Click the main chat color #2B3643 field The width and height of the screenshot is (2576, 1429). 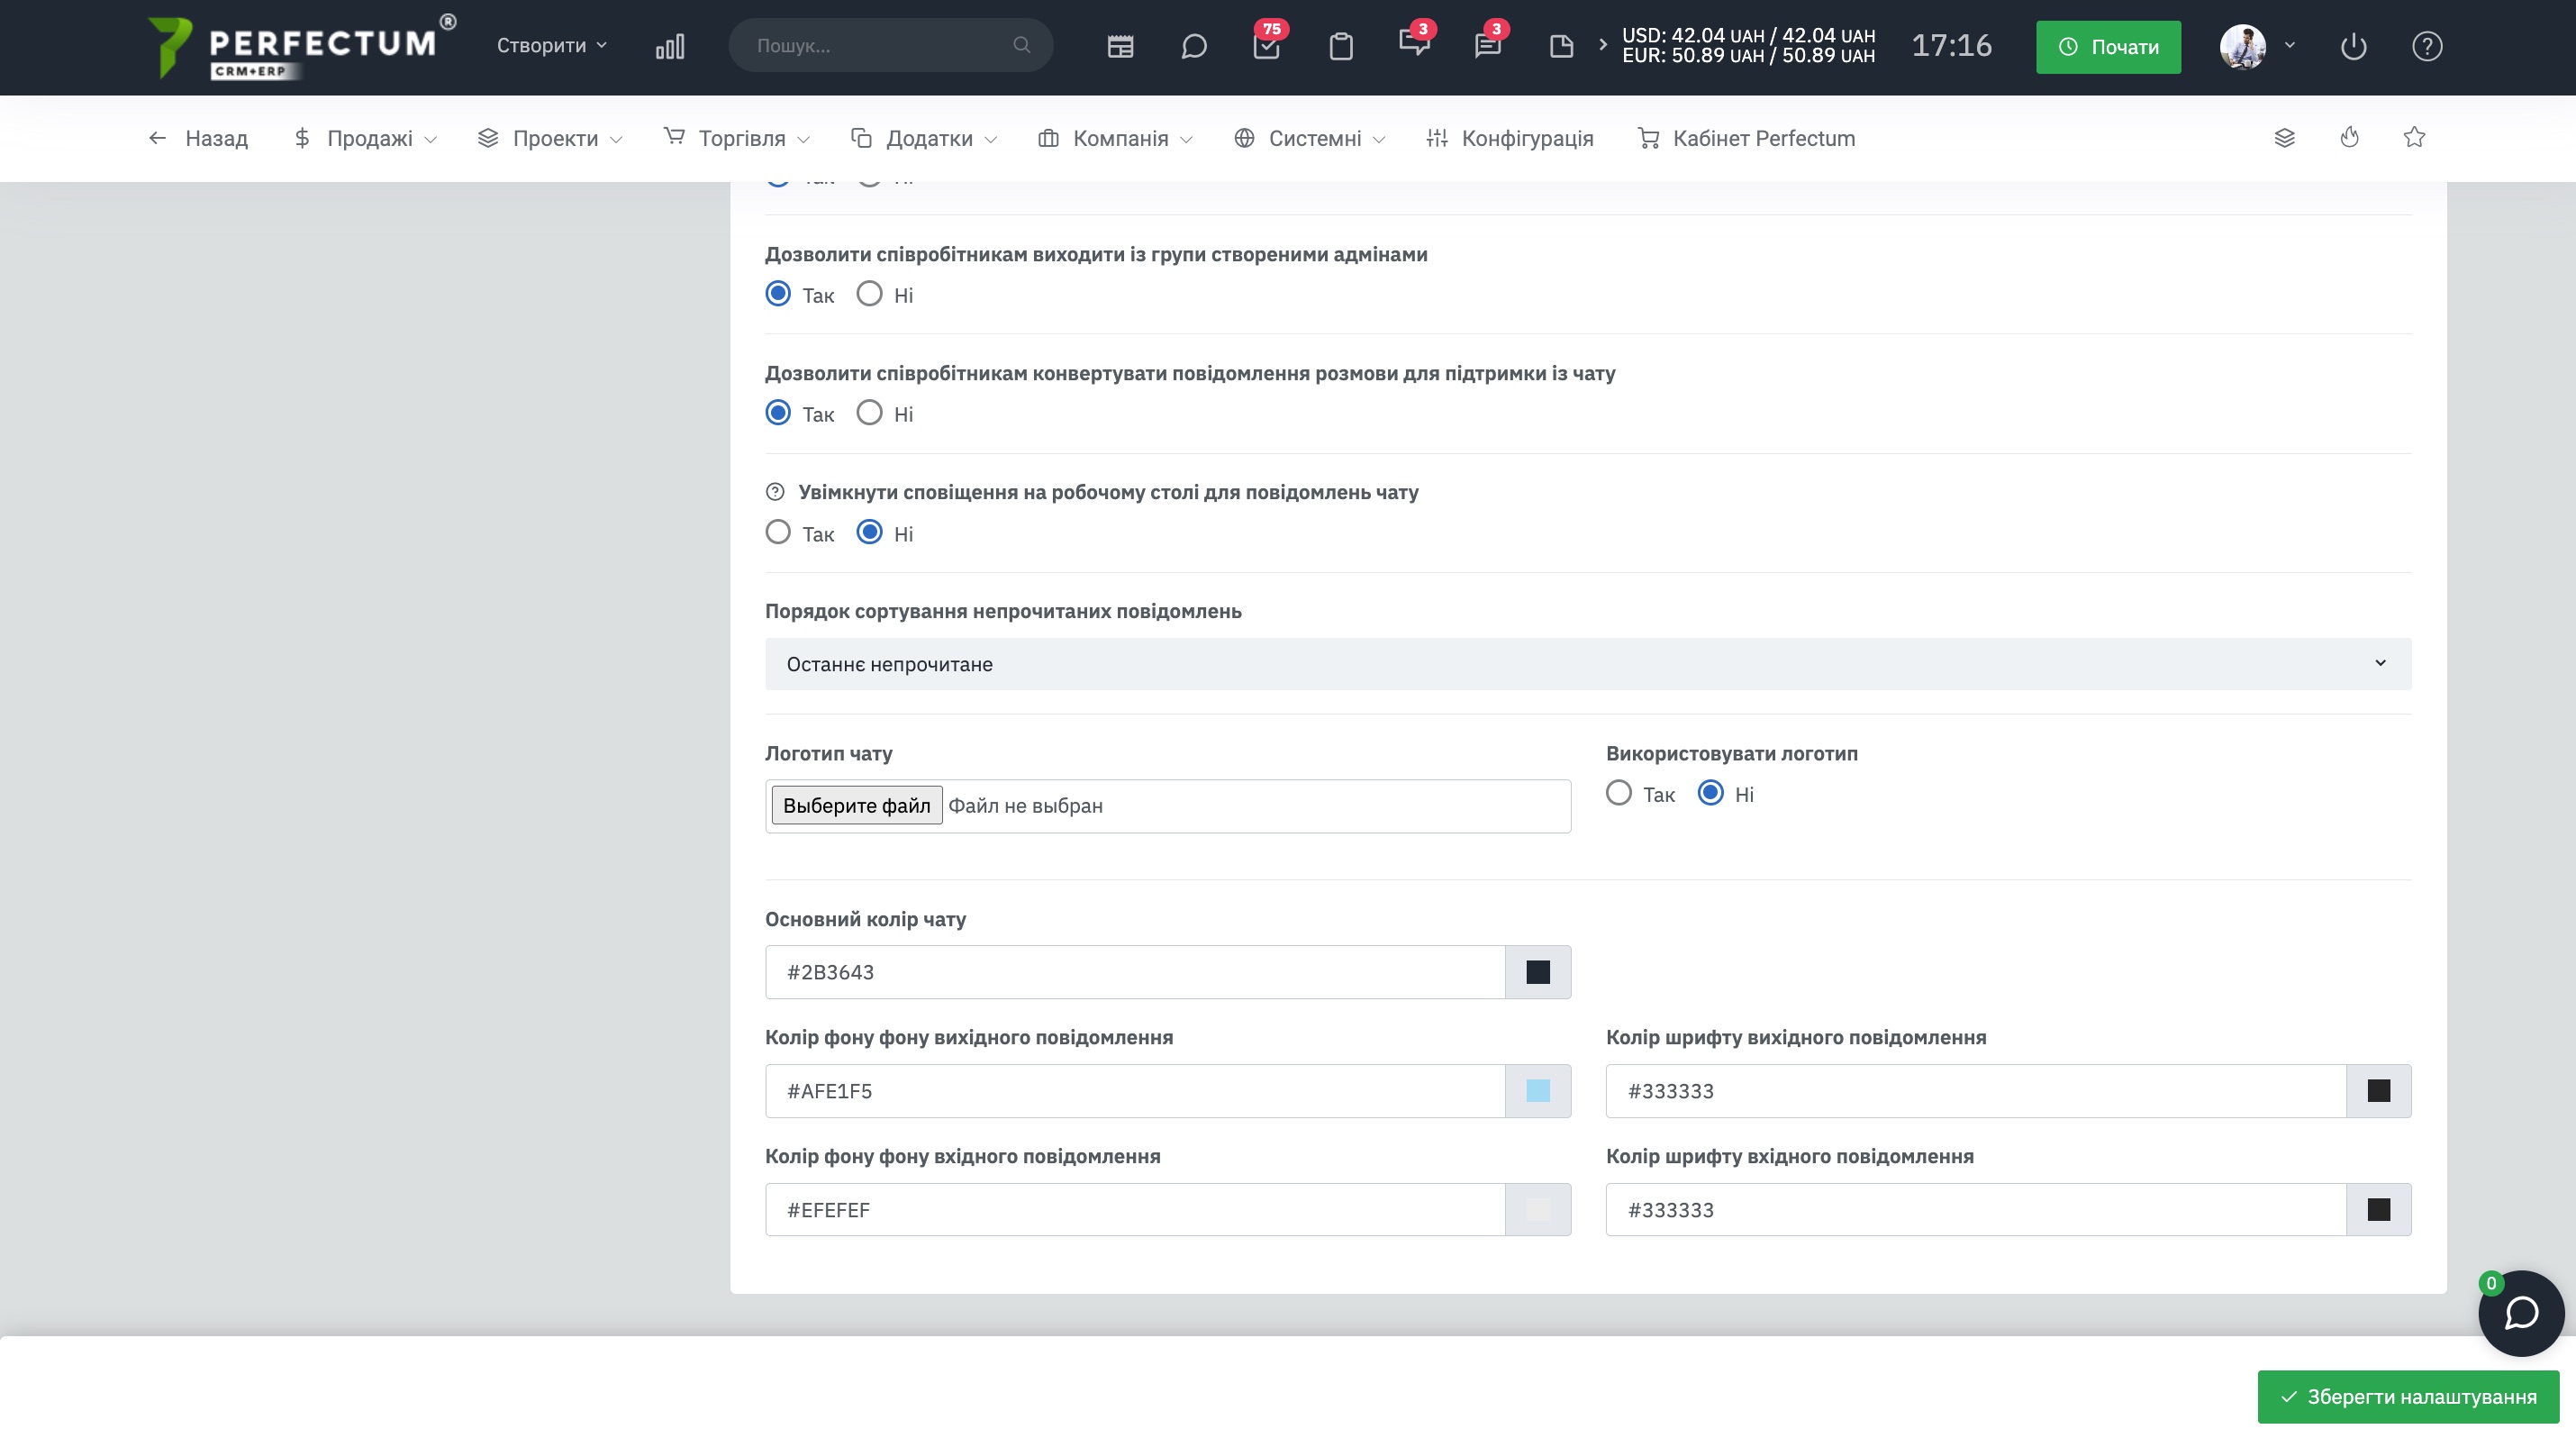click(x=1135, y=971)
